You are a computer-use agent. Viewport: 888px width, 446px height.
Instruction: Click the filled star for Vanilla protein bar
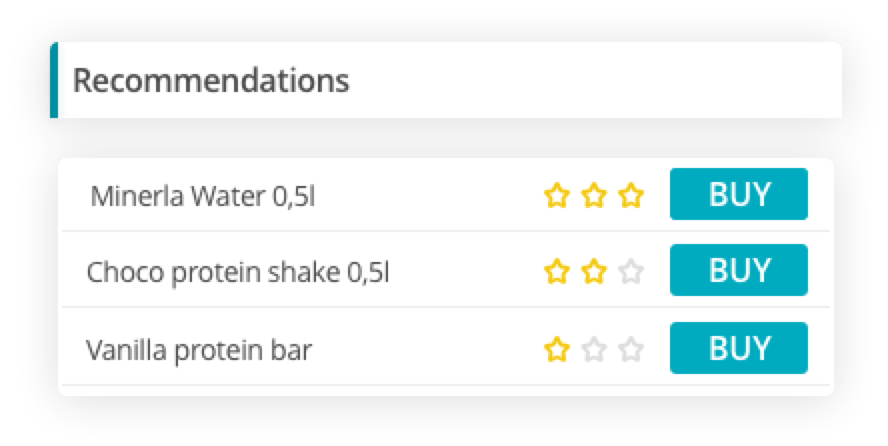click(x=555, y=349)
